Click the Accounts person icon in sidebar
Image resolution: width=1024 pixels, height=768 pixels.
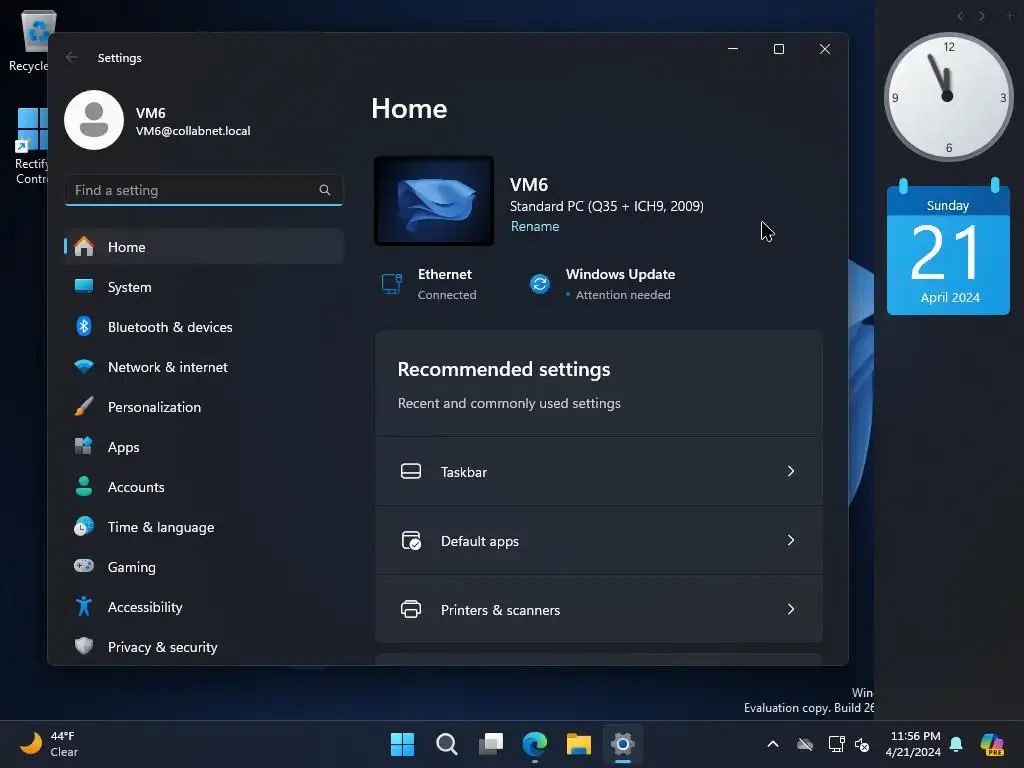[x=84, y=487]
